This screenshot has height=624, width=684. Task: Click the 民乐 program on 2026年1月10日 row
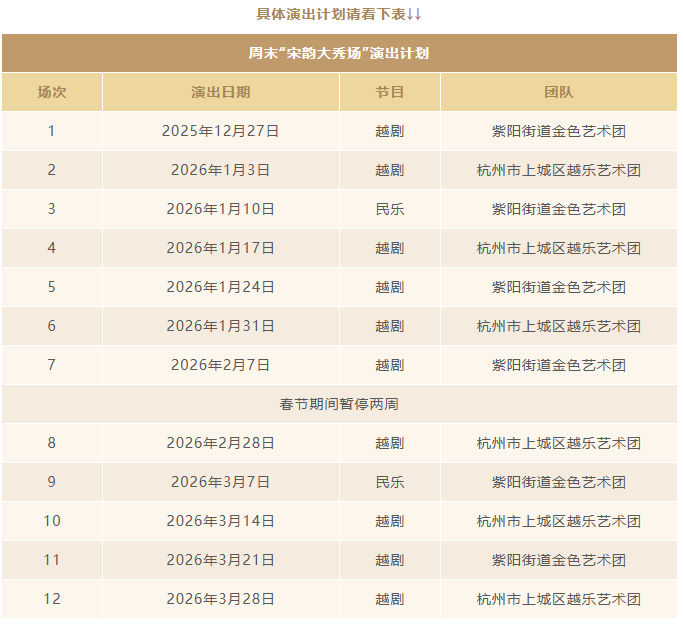[390, 209]
